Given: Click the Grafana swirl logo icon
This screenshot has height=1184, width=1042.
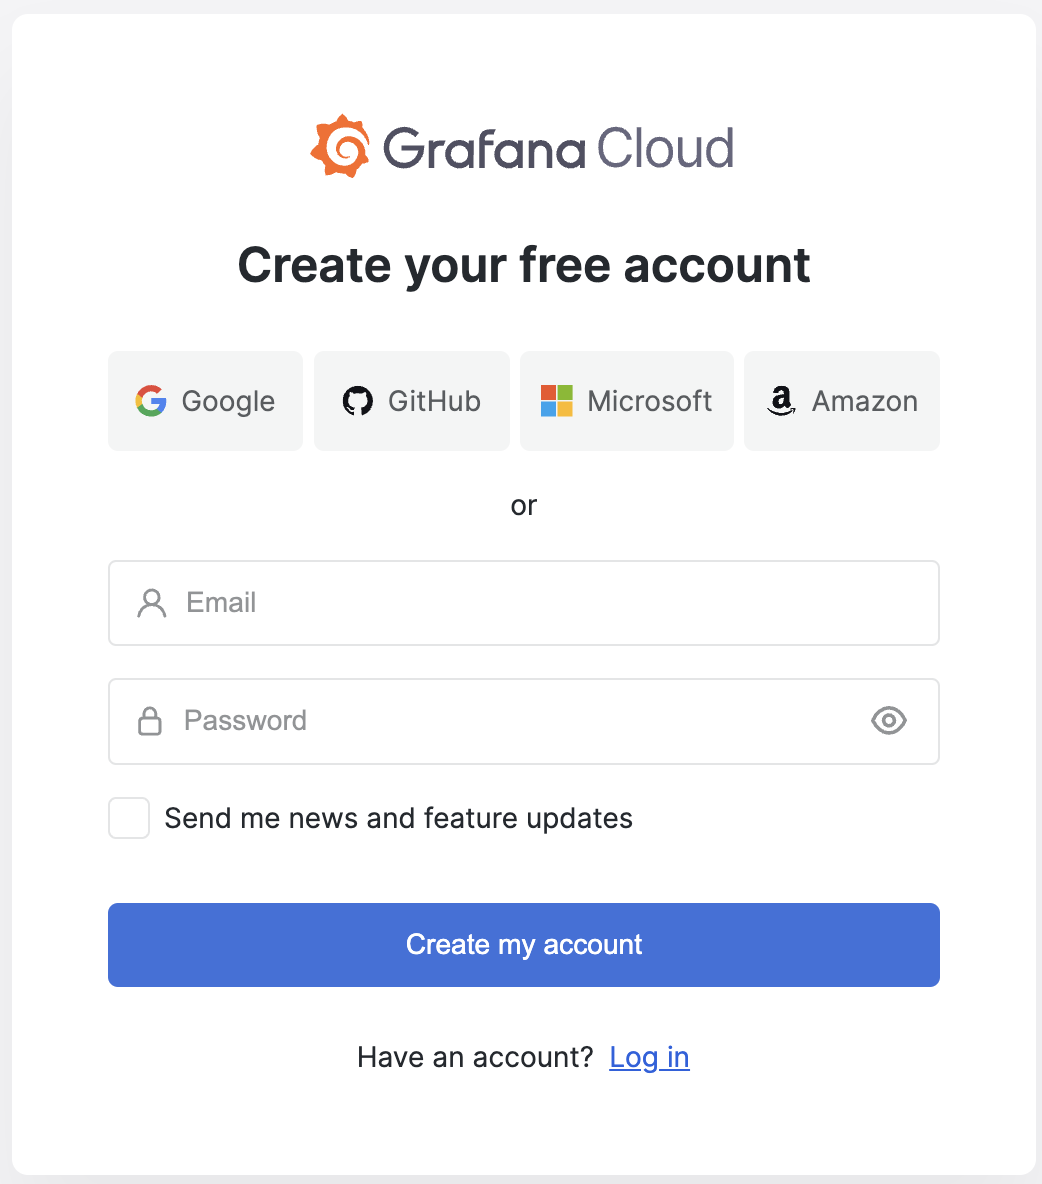Looking at the screenshot, I should coord(340,147).
